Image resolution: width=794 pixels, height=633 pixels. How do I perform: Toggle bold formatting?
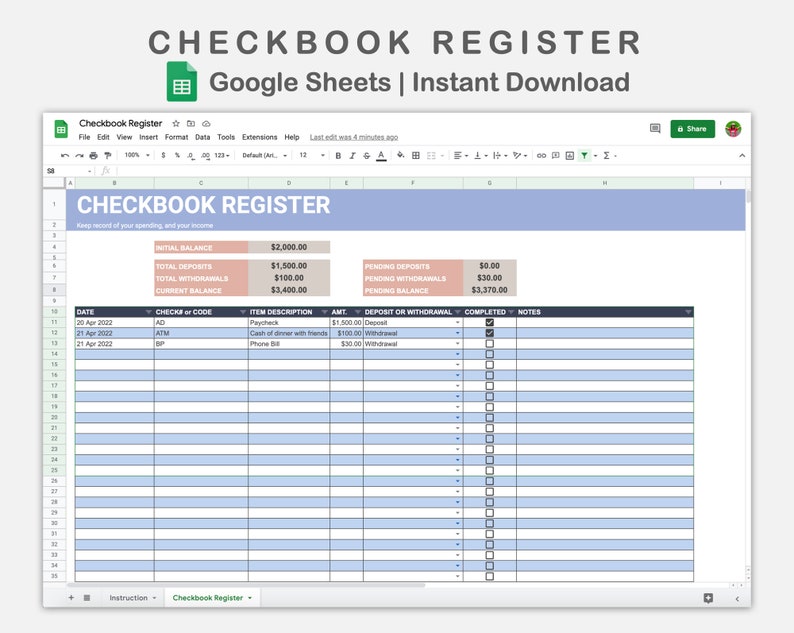338,155
